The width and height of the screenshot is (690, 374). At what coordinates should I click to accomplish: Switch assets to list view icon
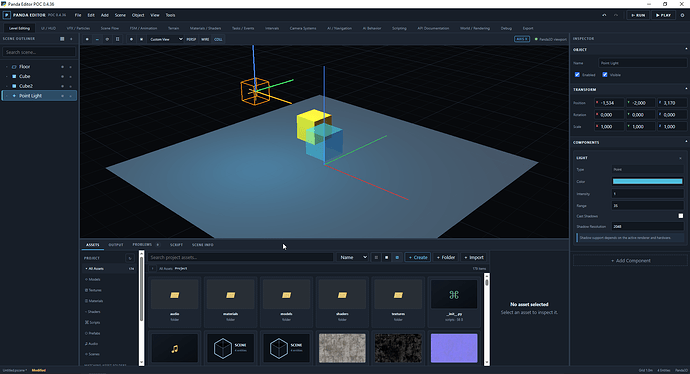(376, 257)
